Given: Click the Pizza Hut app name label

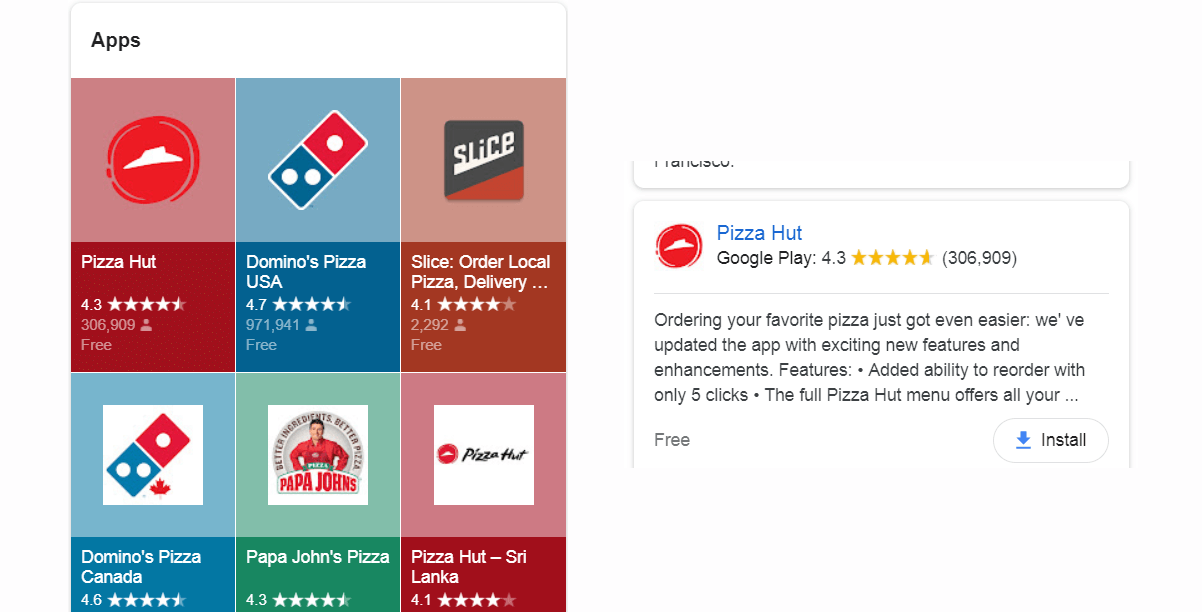Looking at the screenshot, I should 119,262.
